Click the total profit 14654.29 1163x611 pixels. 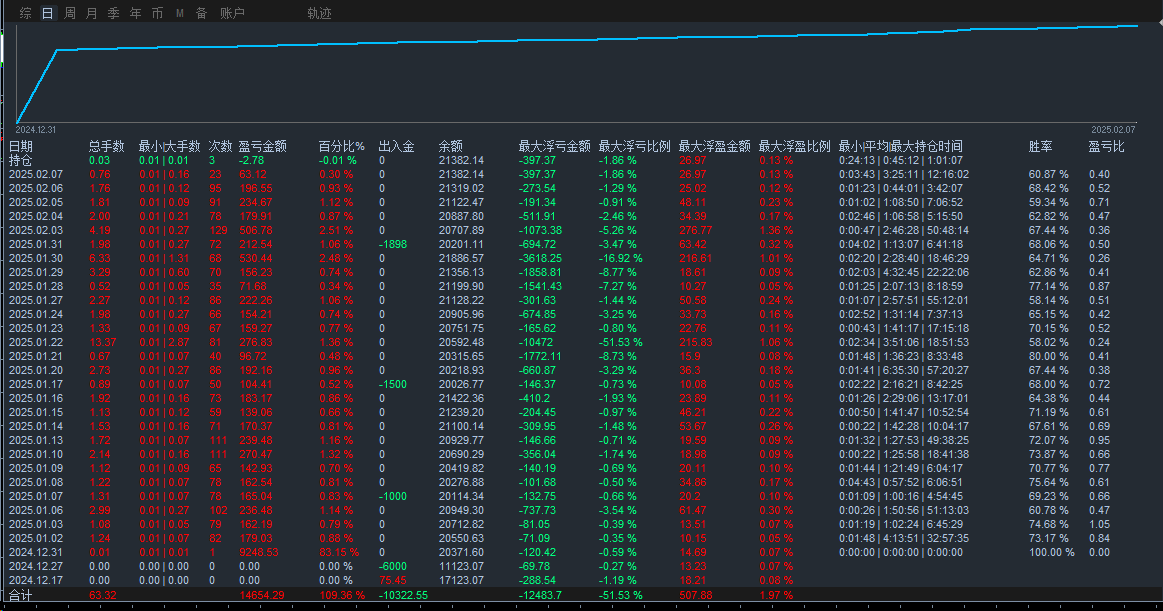click(x=262, y=595)
